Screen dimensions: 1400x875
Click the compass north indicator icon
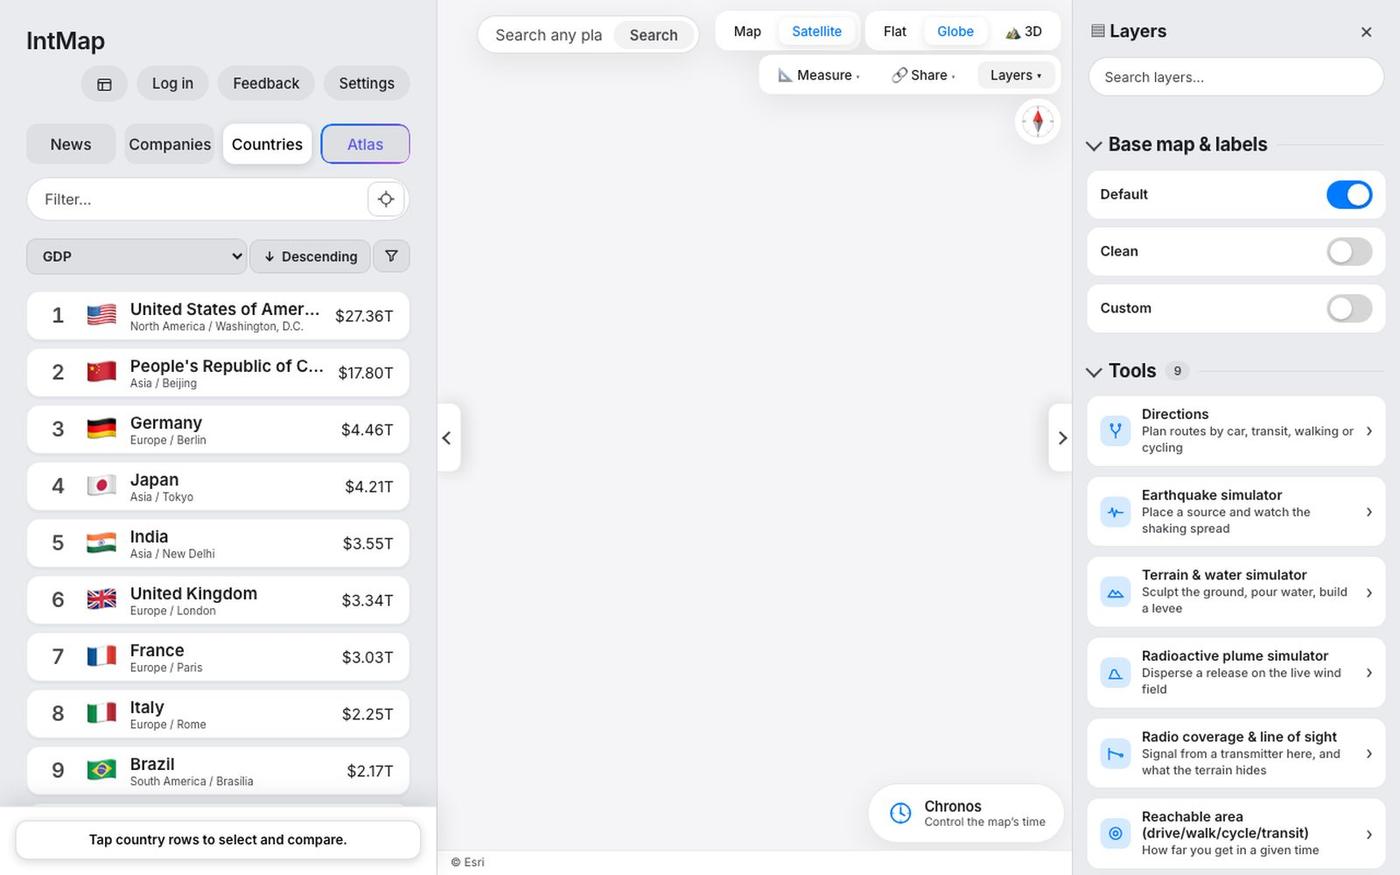1038,122
